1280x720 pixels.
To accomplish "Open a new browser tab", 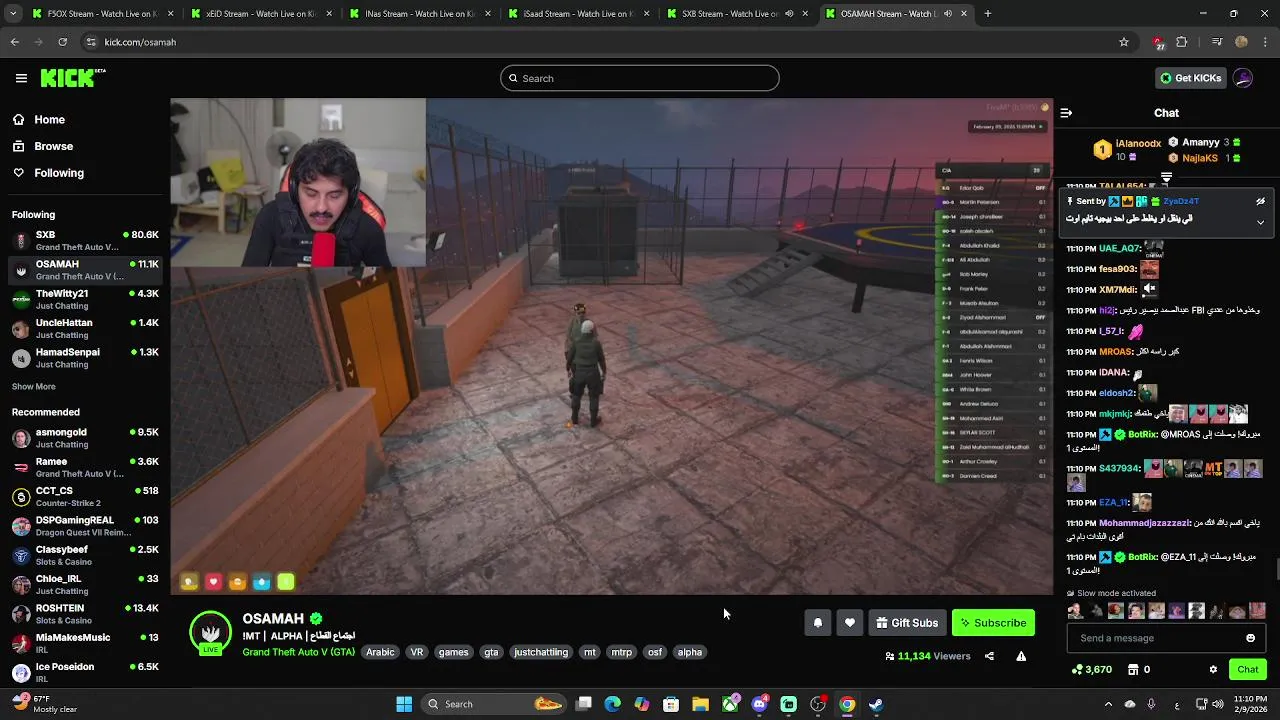I will 987,14.
